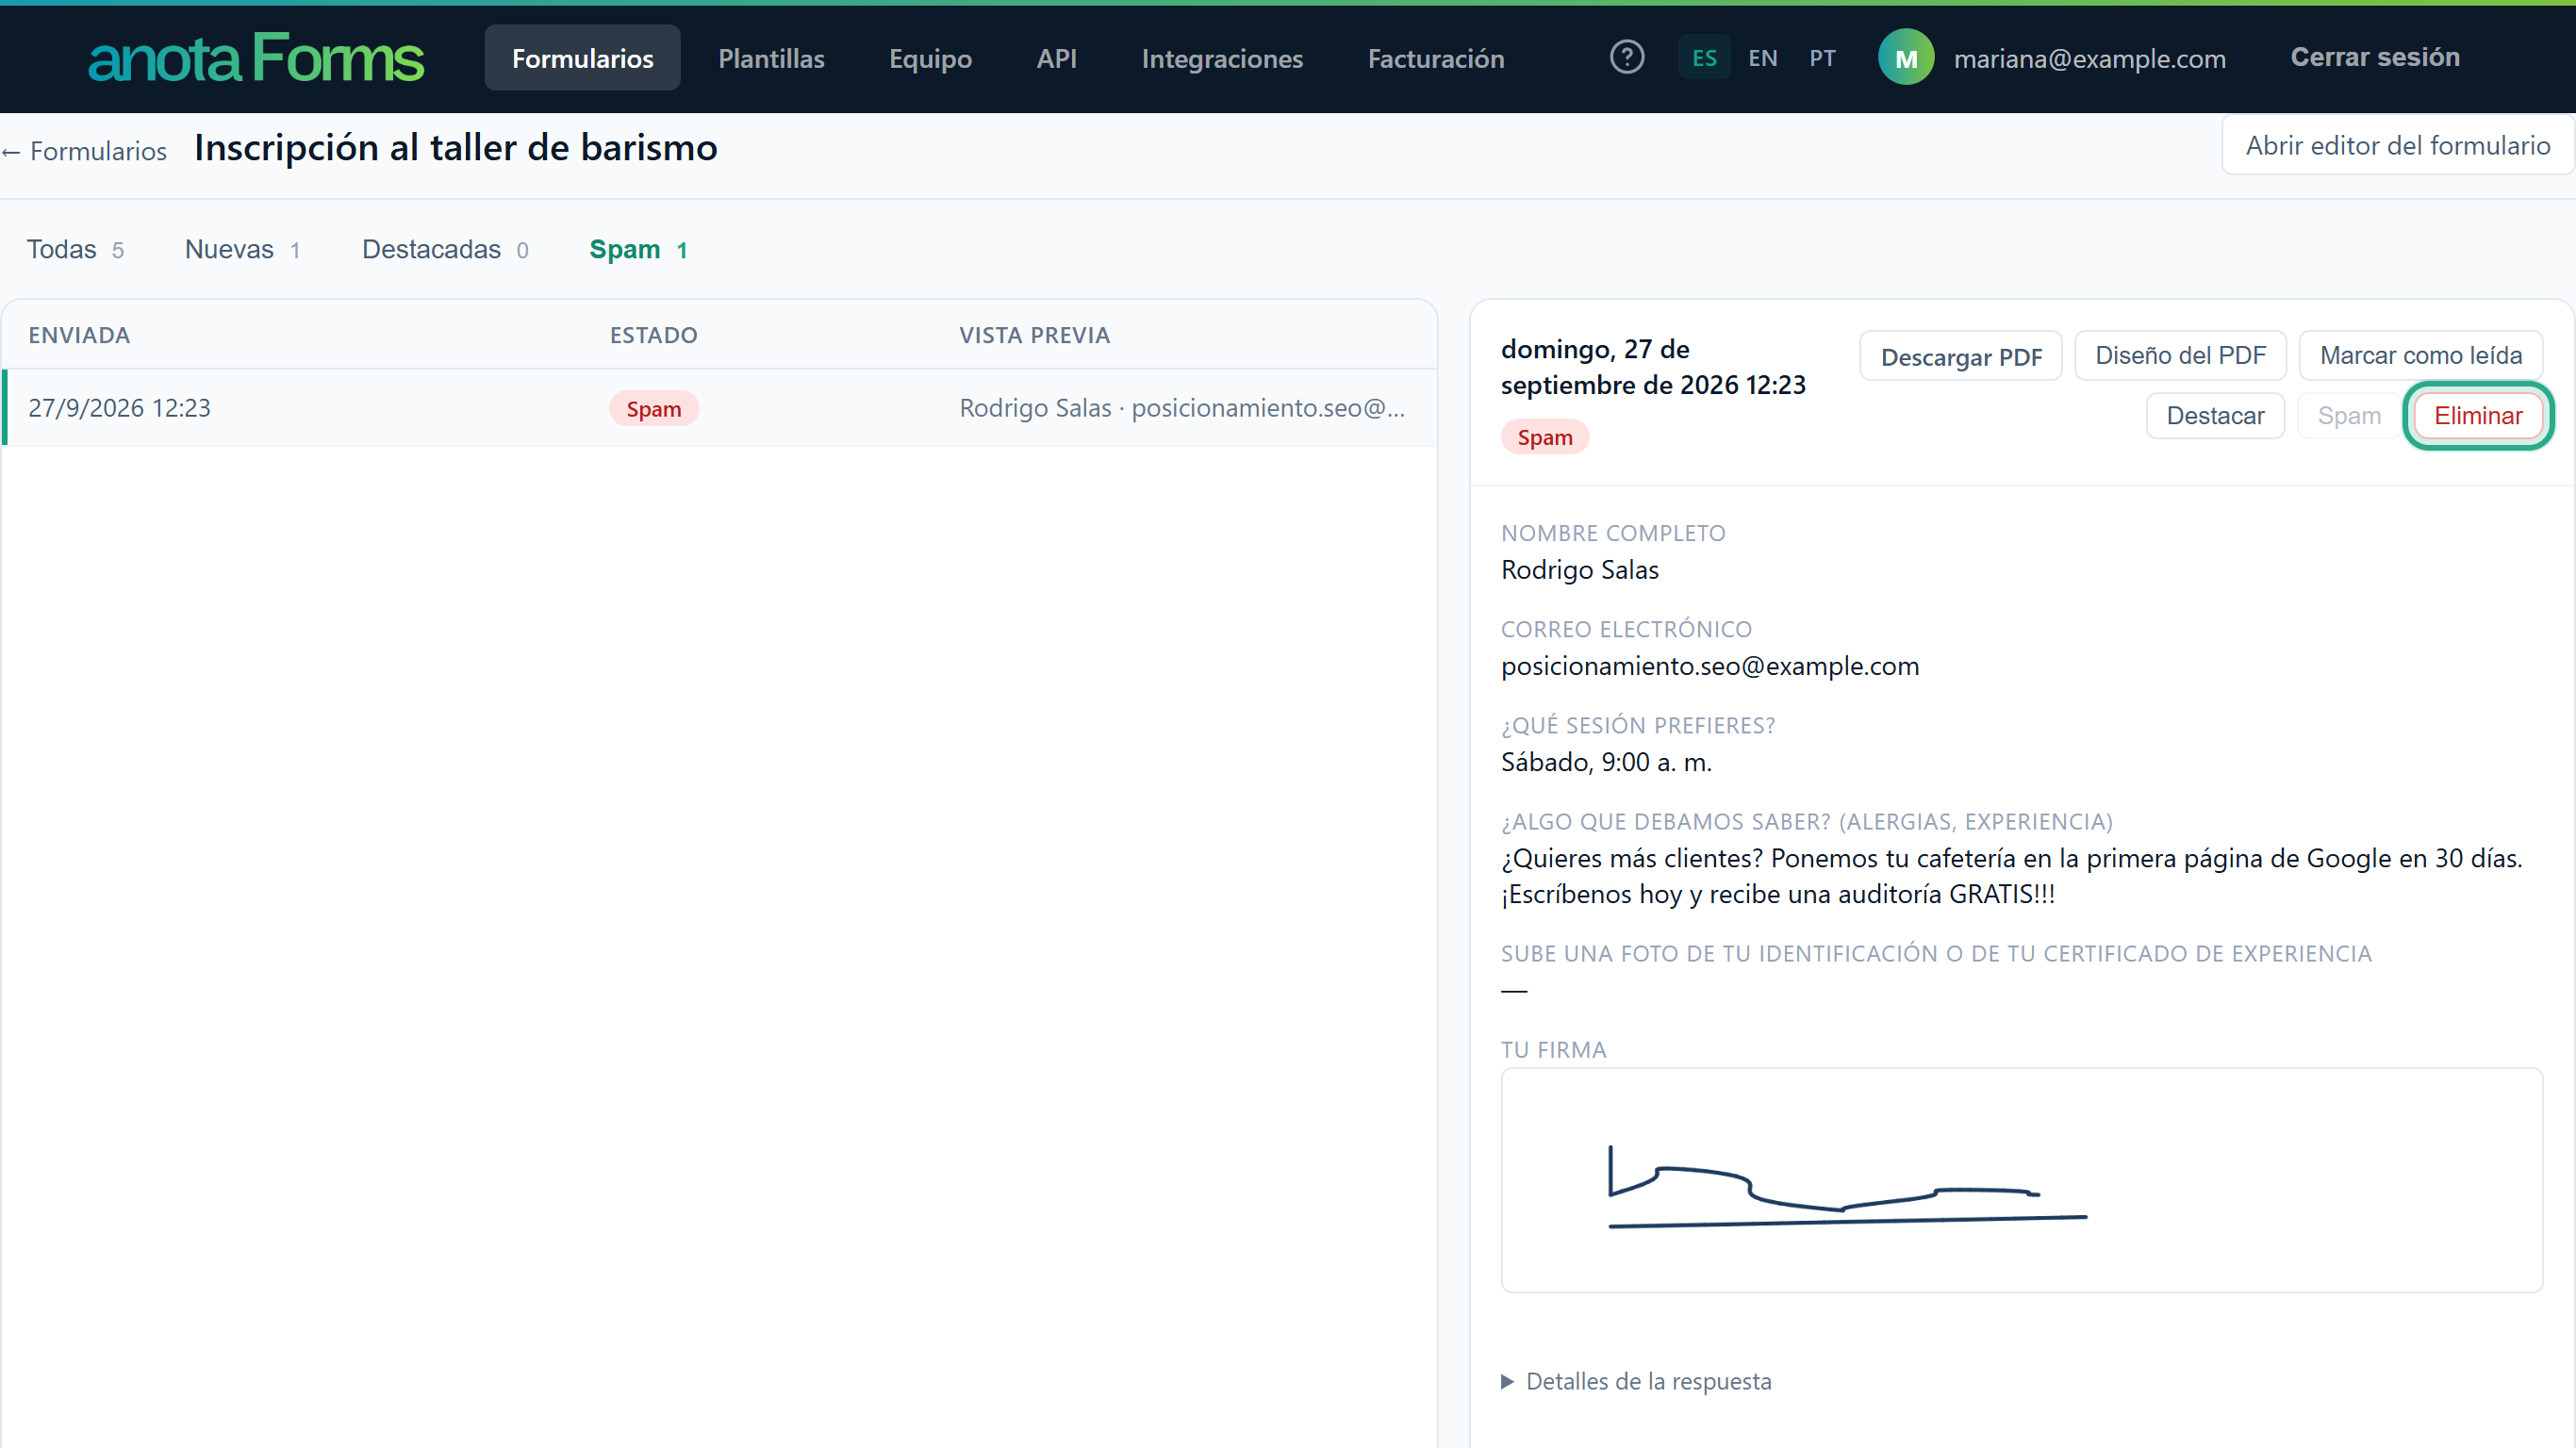Viewport: 2576px width, 1448px height.
Task: Click the VISTA PREVIA column header
Action: click(1034, 335)
